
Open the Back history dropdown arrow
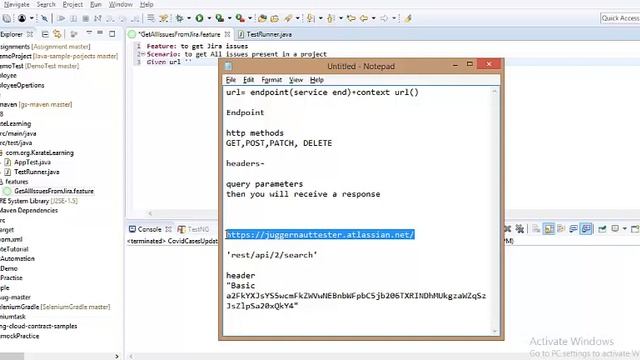pyautogui.click(x=373, y=18)
